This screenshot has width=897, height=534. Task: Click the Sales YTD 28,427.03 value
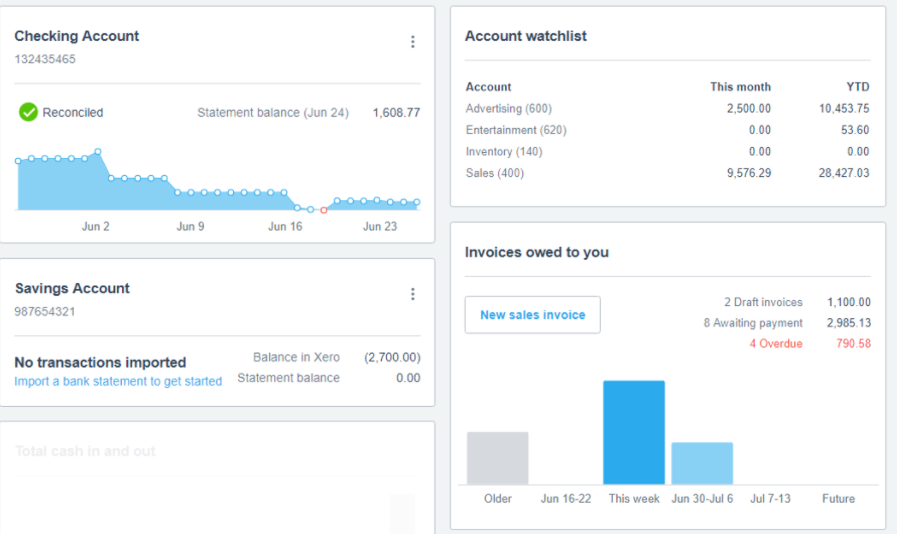pos(844,173)
